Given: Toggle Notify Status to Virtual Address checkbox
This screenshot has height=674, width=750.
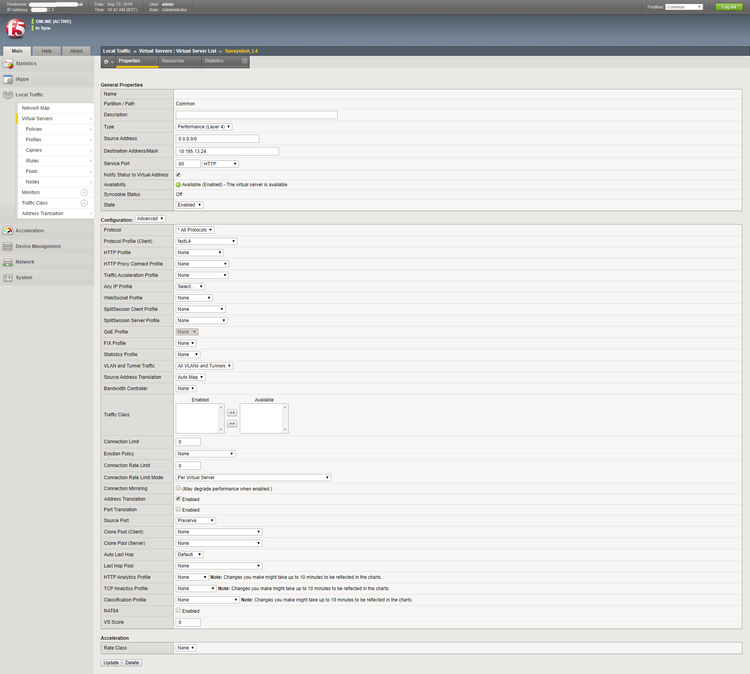Looking at the screenshot, I should (x=178, y=175).
